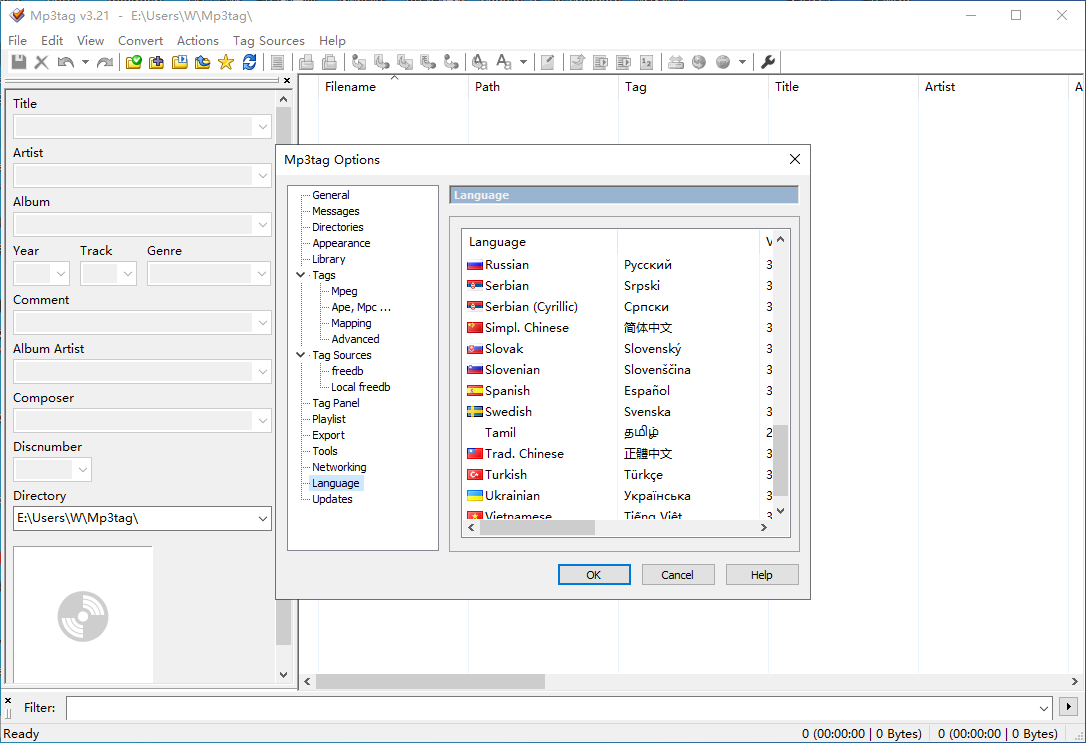The width and height of the screenshot is (1086, 743).
Task: Click the Export toolbar icon
Action: coord(577,62)
